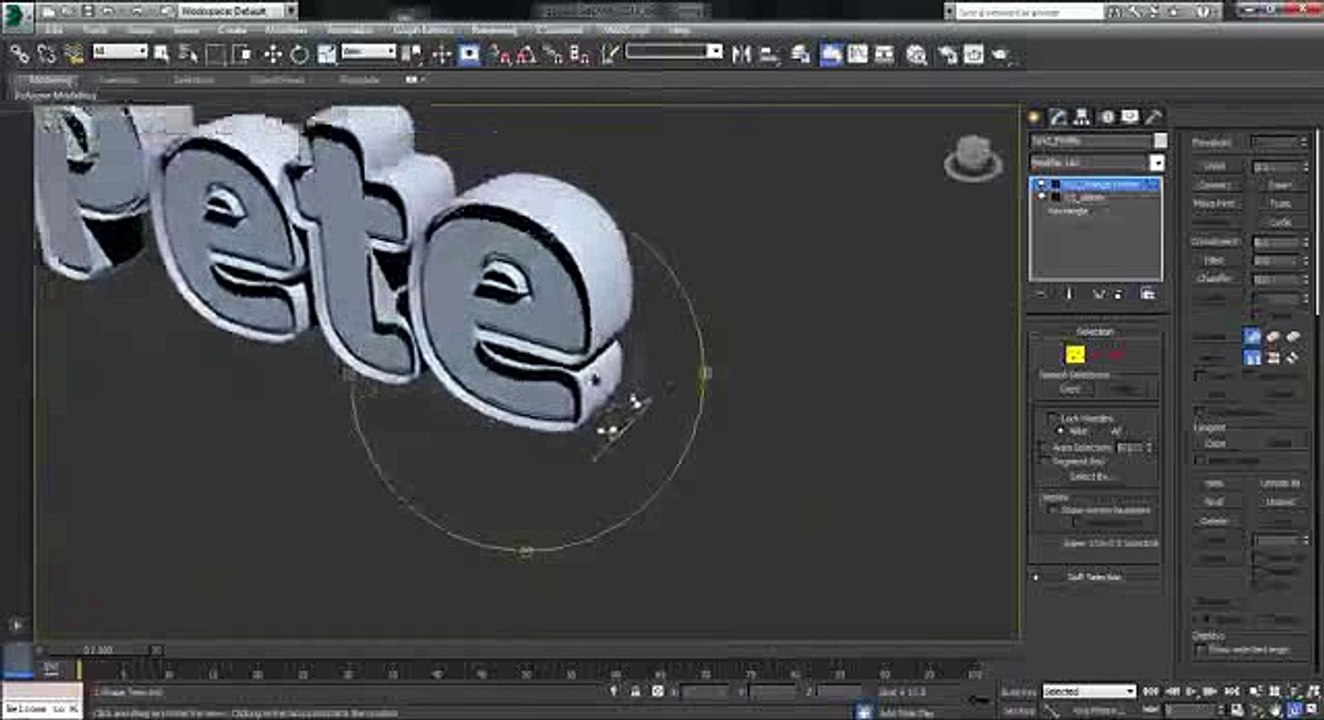1324x720 pixels.
Task: Open the Schematic View icon
Action: pyautogui.click(x=885, y=54)
